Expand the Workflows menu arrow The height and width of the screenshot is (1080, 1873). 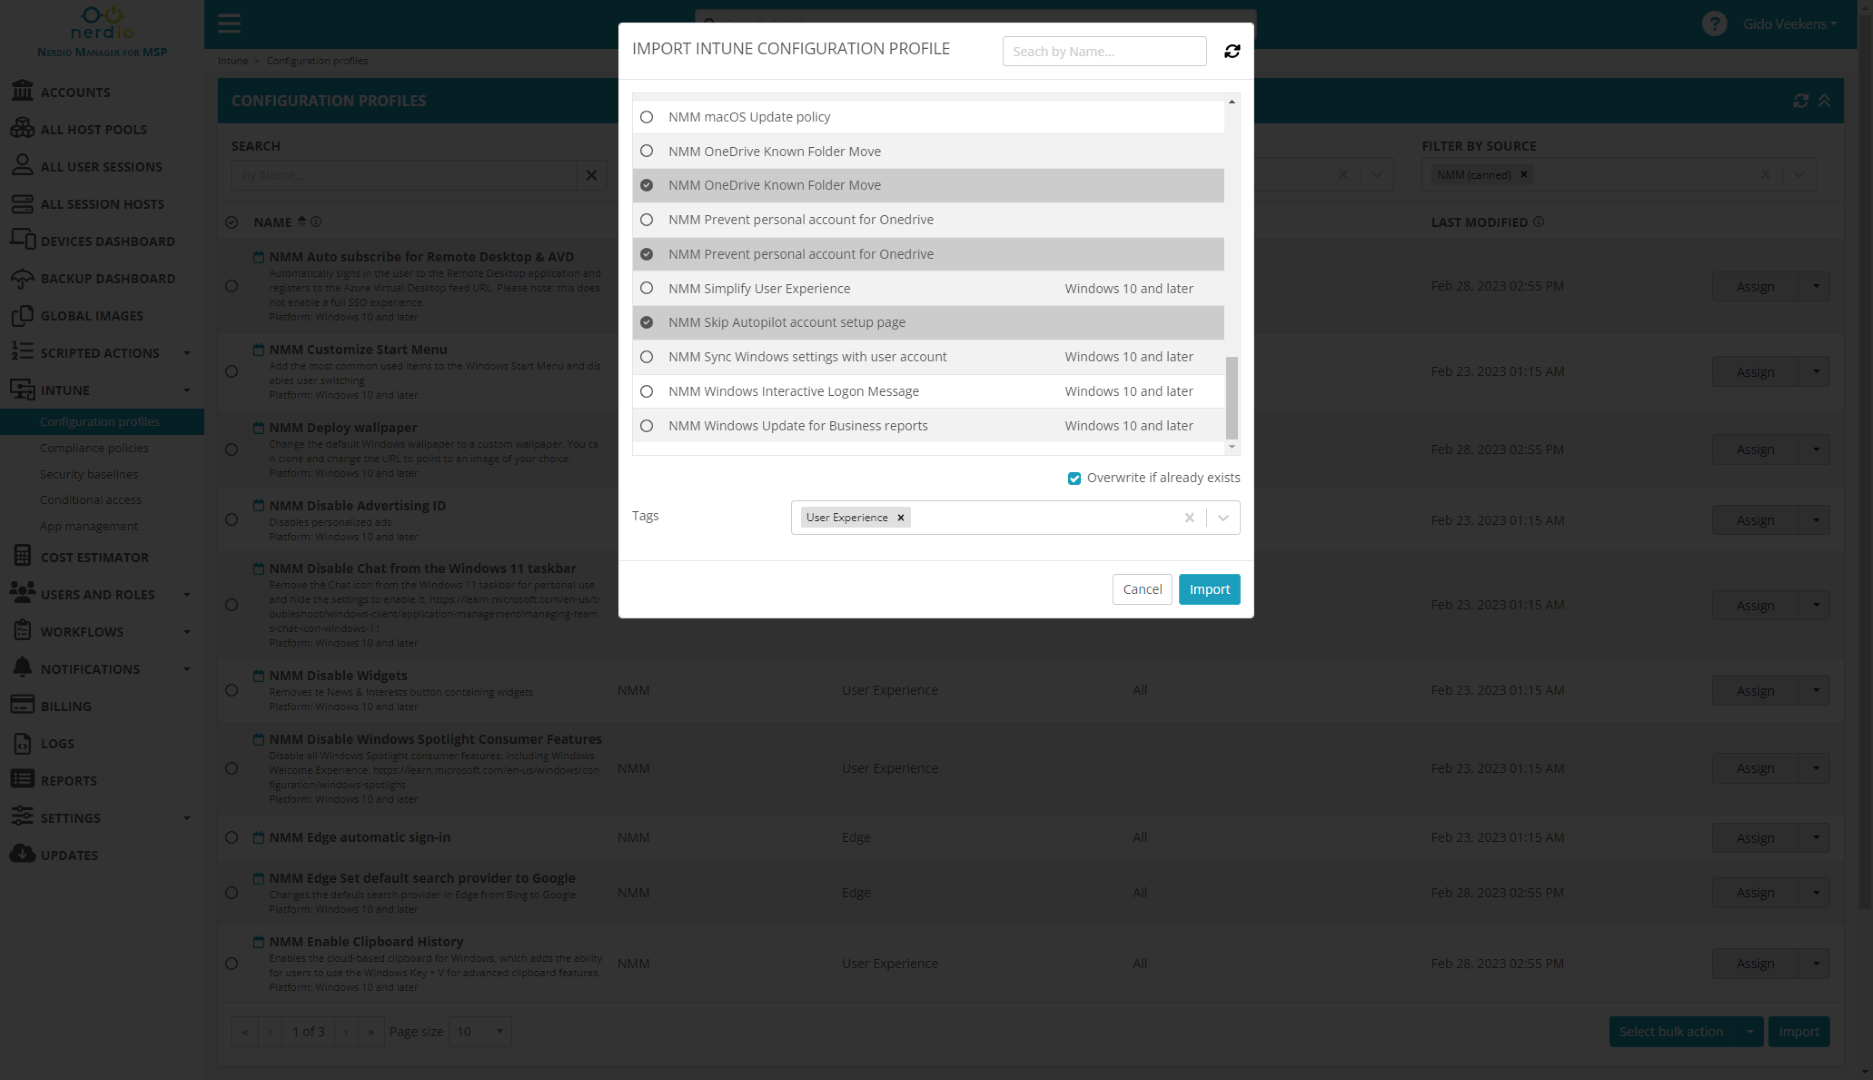point(187,632)
